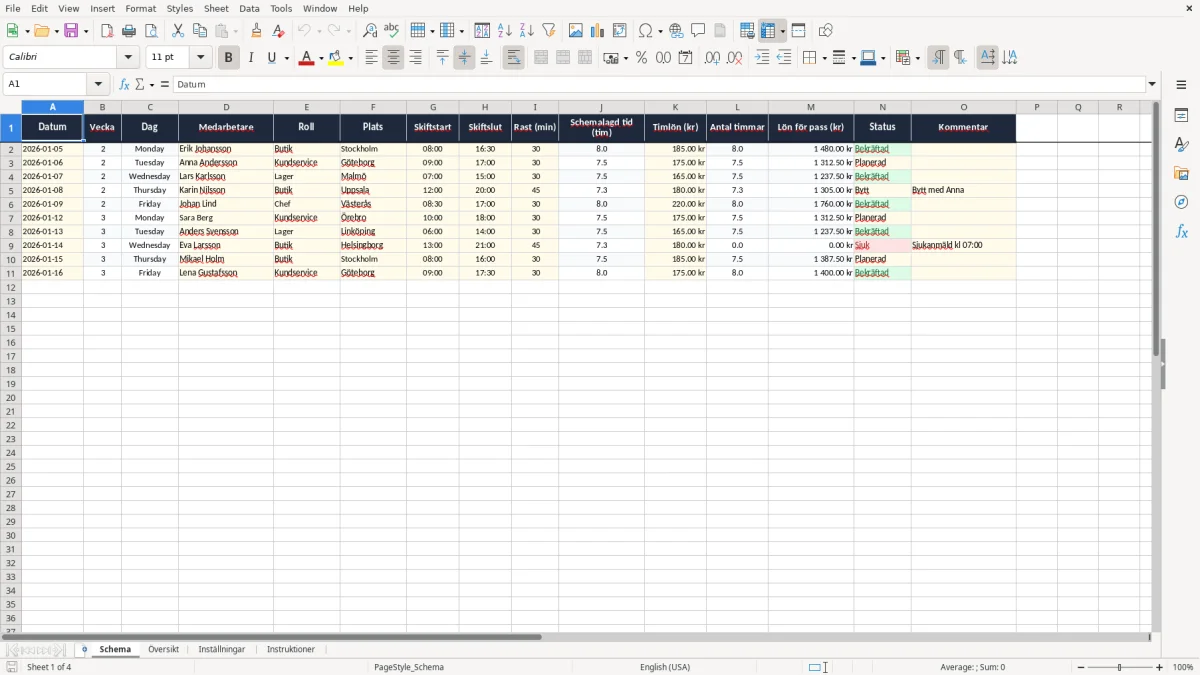Click Format as Percent icon

(641, 58)
